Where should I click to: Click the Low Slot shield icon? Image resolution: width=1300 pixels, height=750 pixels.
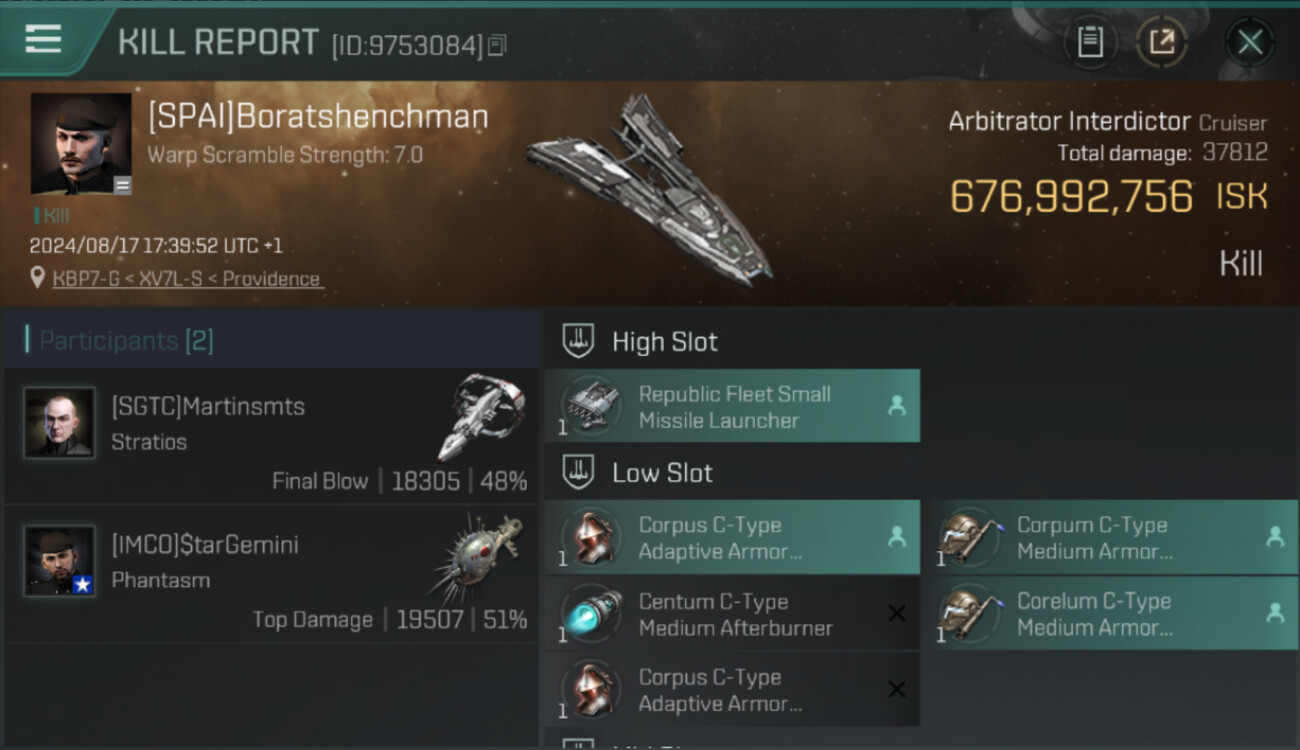pyautogui.click(x=578, y=472)
